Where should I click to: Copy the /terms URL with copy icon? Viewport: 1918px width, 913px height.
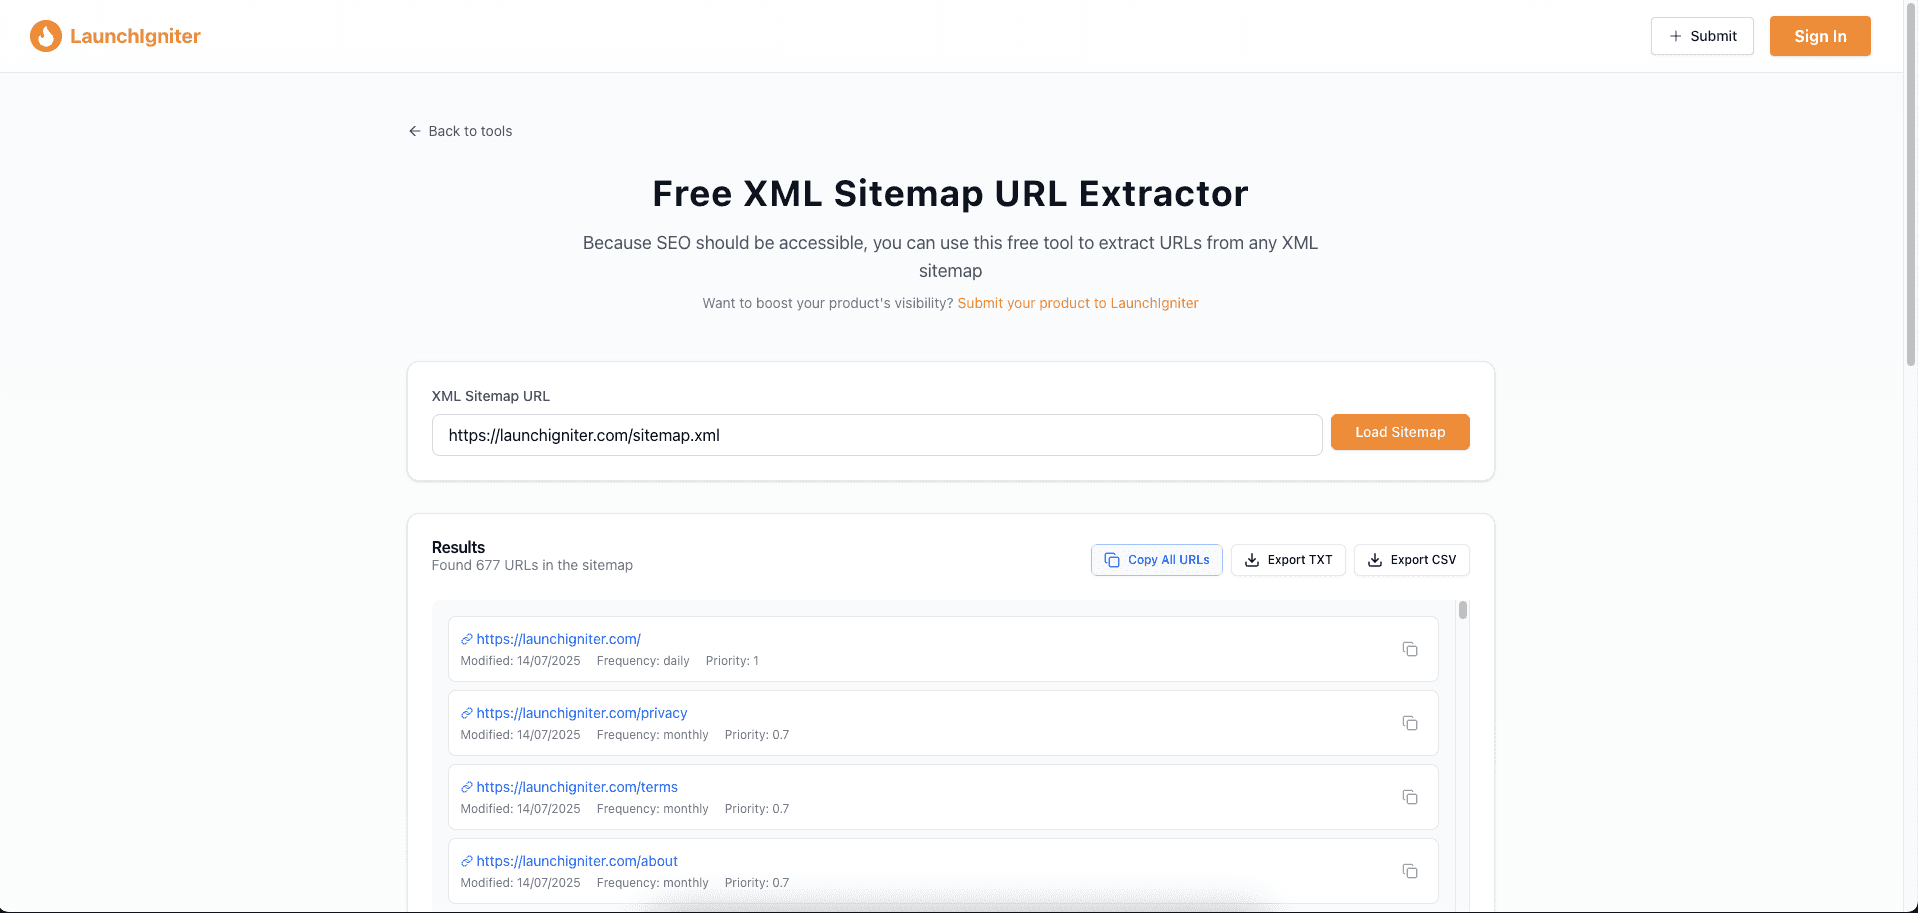coord(1410,797)
